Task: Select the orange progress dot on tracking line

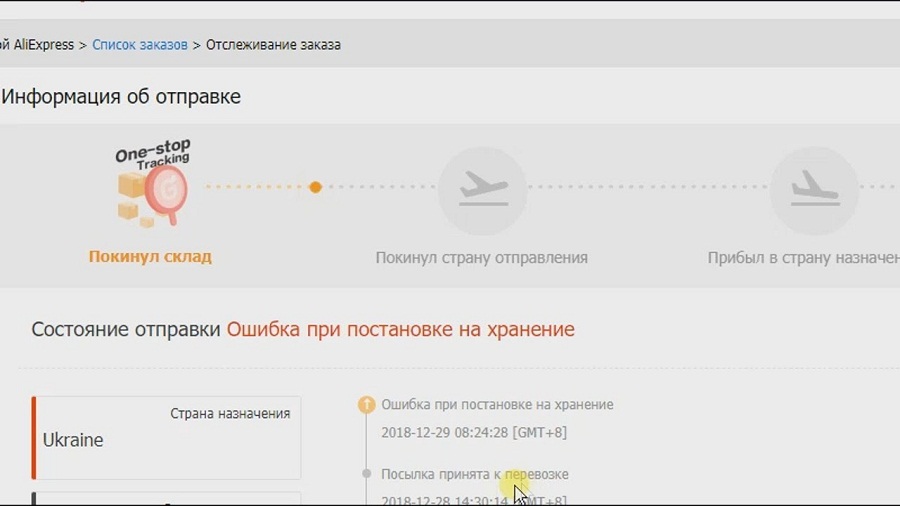Action: pyautogui.click(x=315, y=187)
